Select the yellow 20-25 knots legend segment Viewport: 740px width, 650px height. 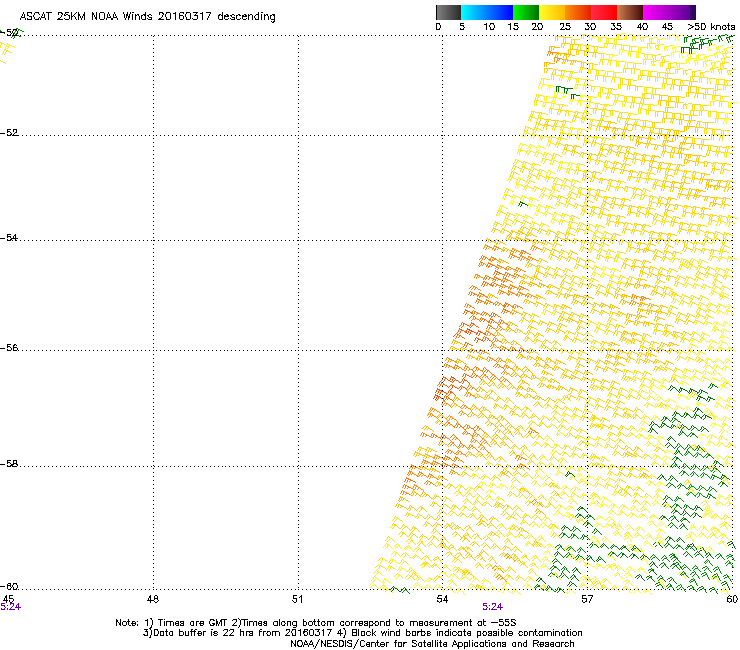[x=552, y=12]
